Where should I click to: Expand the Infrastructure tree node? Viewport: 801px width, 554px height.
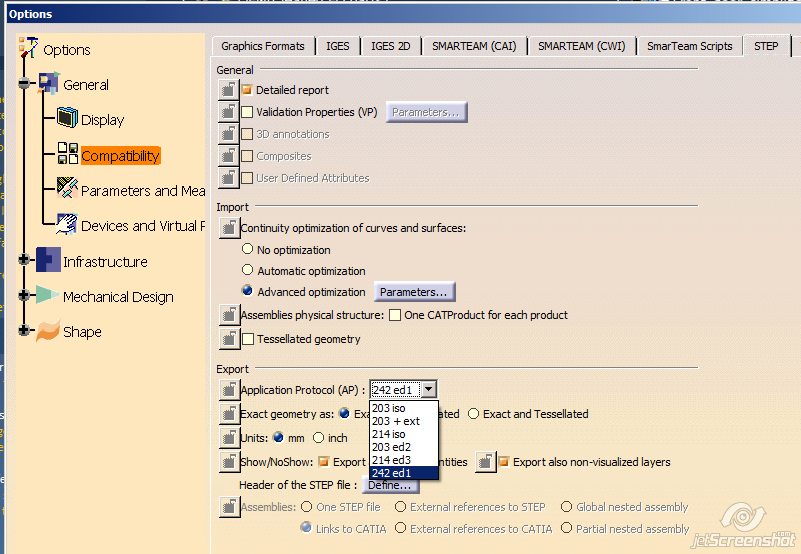[x=23, y=262]
